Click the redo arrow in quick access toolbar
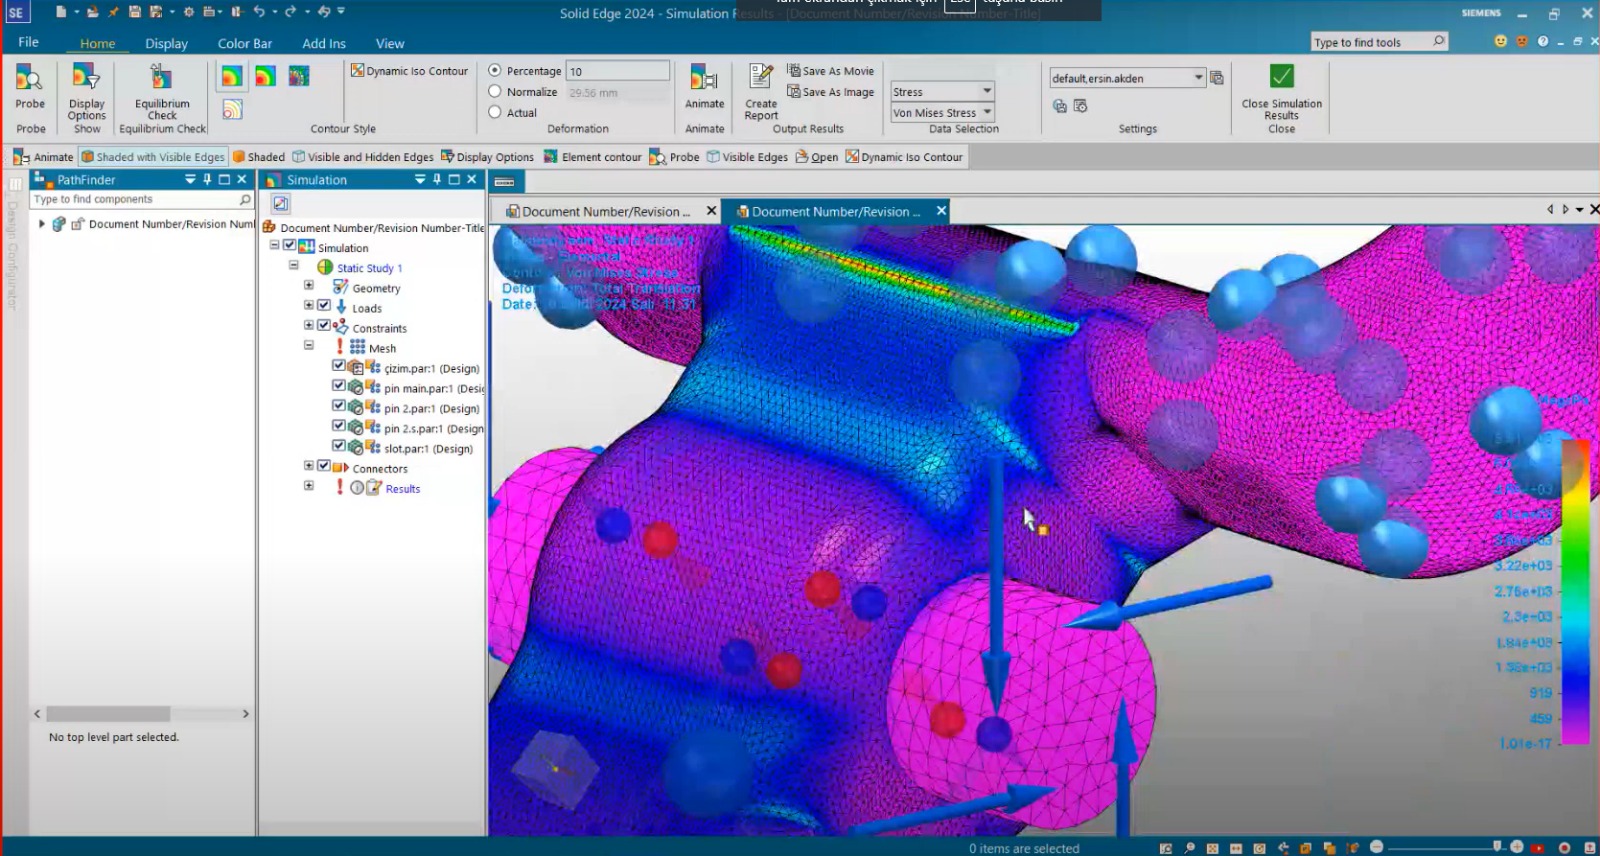This screenshot has height=856, width=1600. click(291, 12)
